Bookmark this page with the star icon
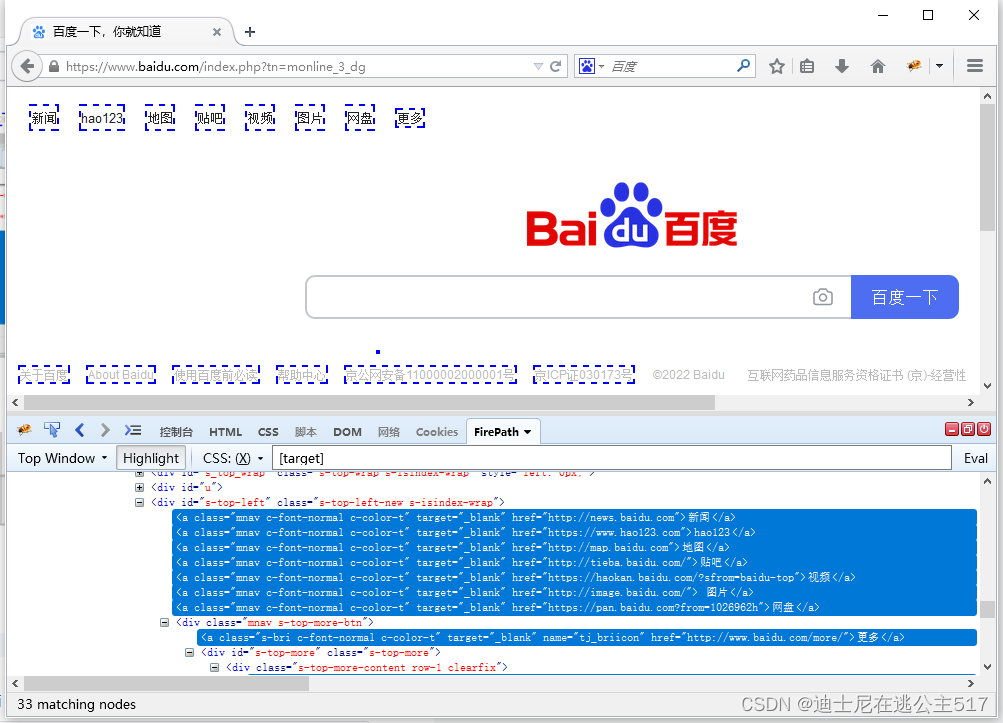This screenshot has width=1003, height=723. pyautogui.click(x=777, y=66)
